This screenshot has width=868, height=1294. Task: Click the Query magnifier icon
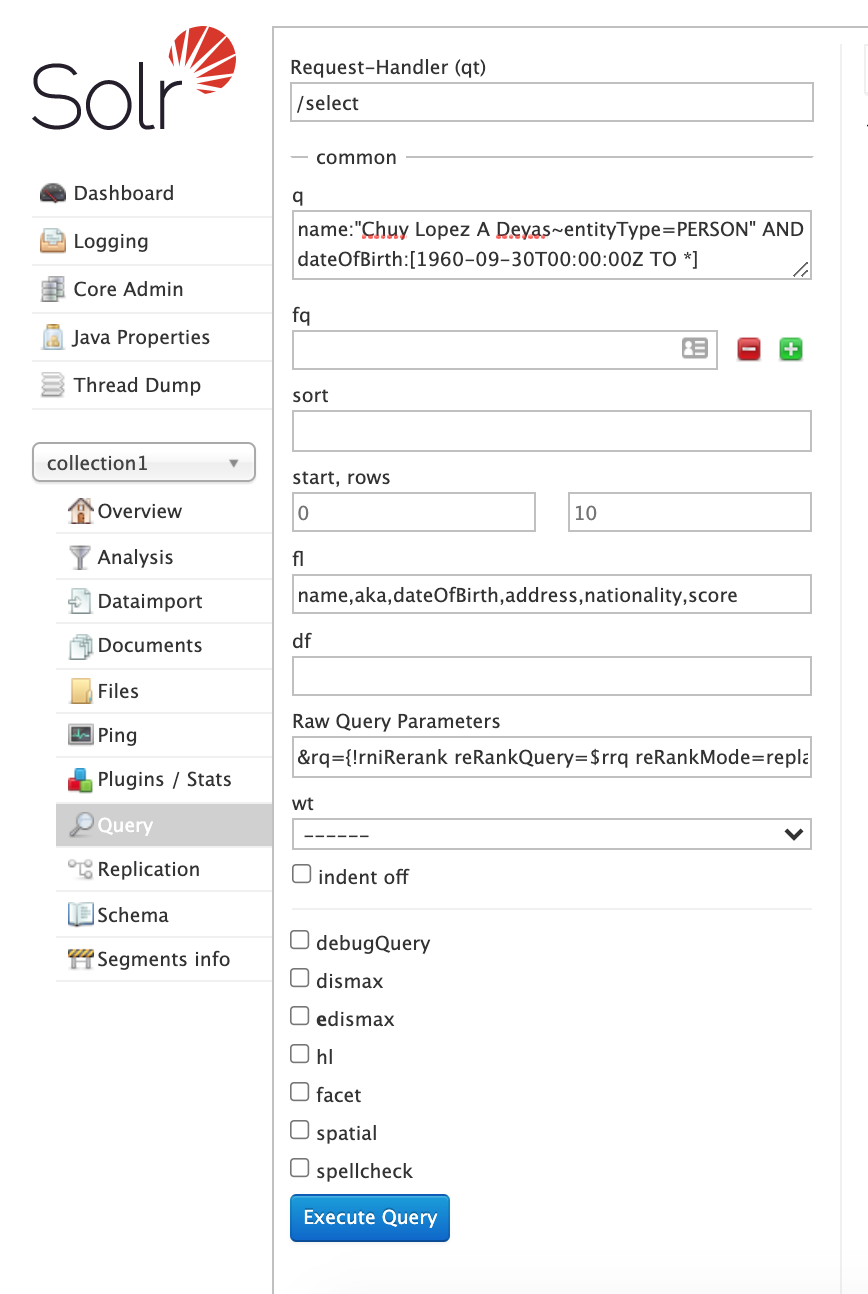click(80, 825)
